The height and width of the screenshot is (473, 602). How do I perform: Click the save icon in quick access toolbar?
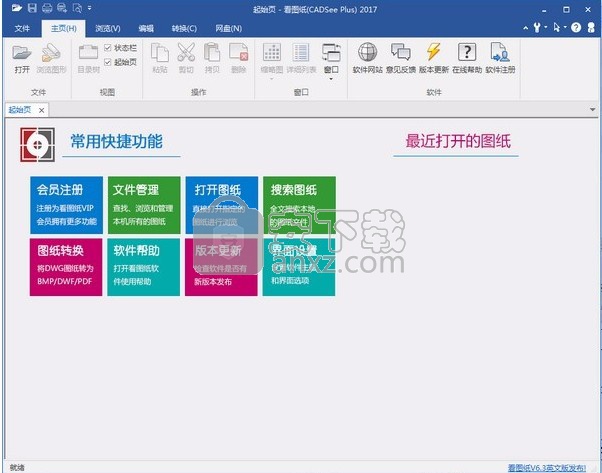(32, 8)
